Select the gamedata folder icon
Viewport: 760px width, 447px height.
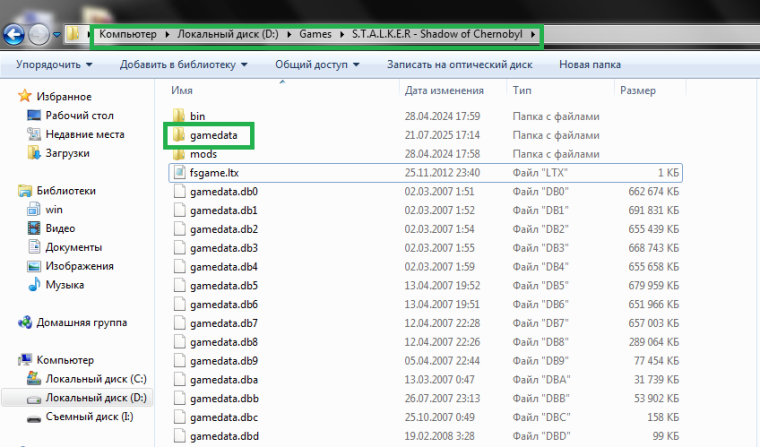(x=179, y=135)
